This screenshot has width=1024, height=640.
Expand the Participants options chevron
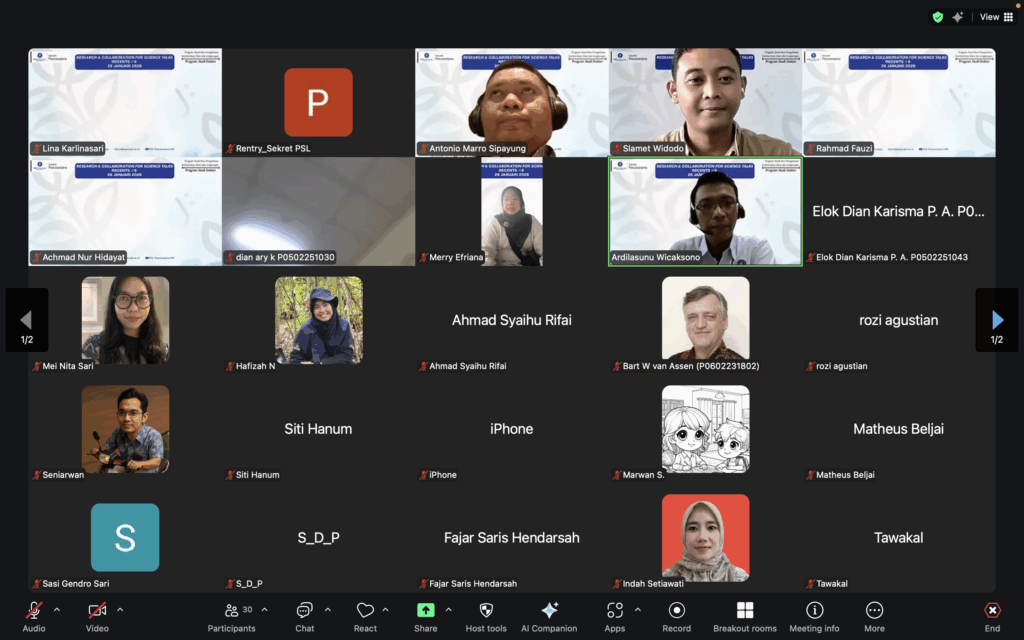[264, 610]
